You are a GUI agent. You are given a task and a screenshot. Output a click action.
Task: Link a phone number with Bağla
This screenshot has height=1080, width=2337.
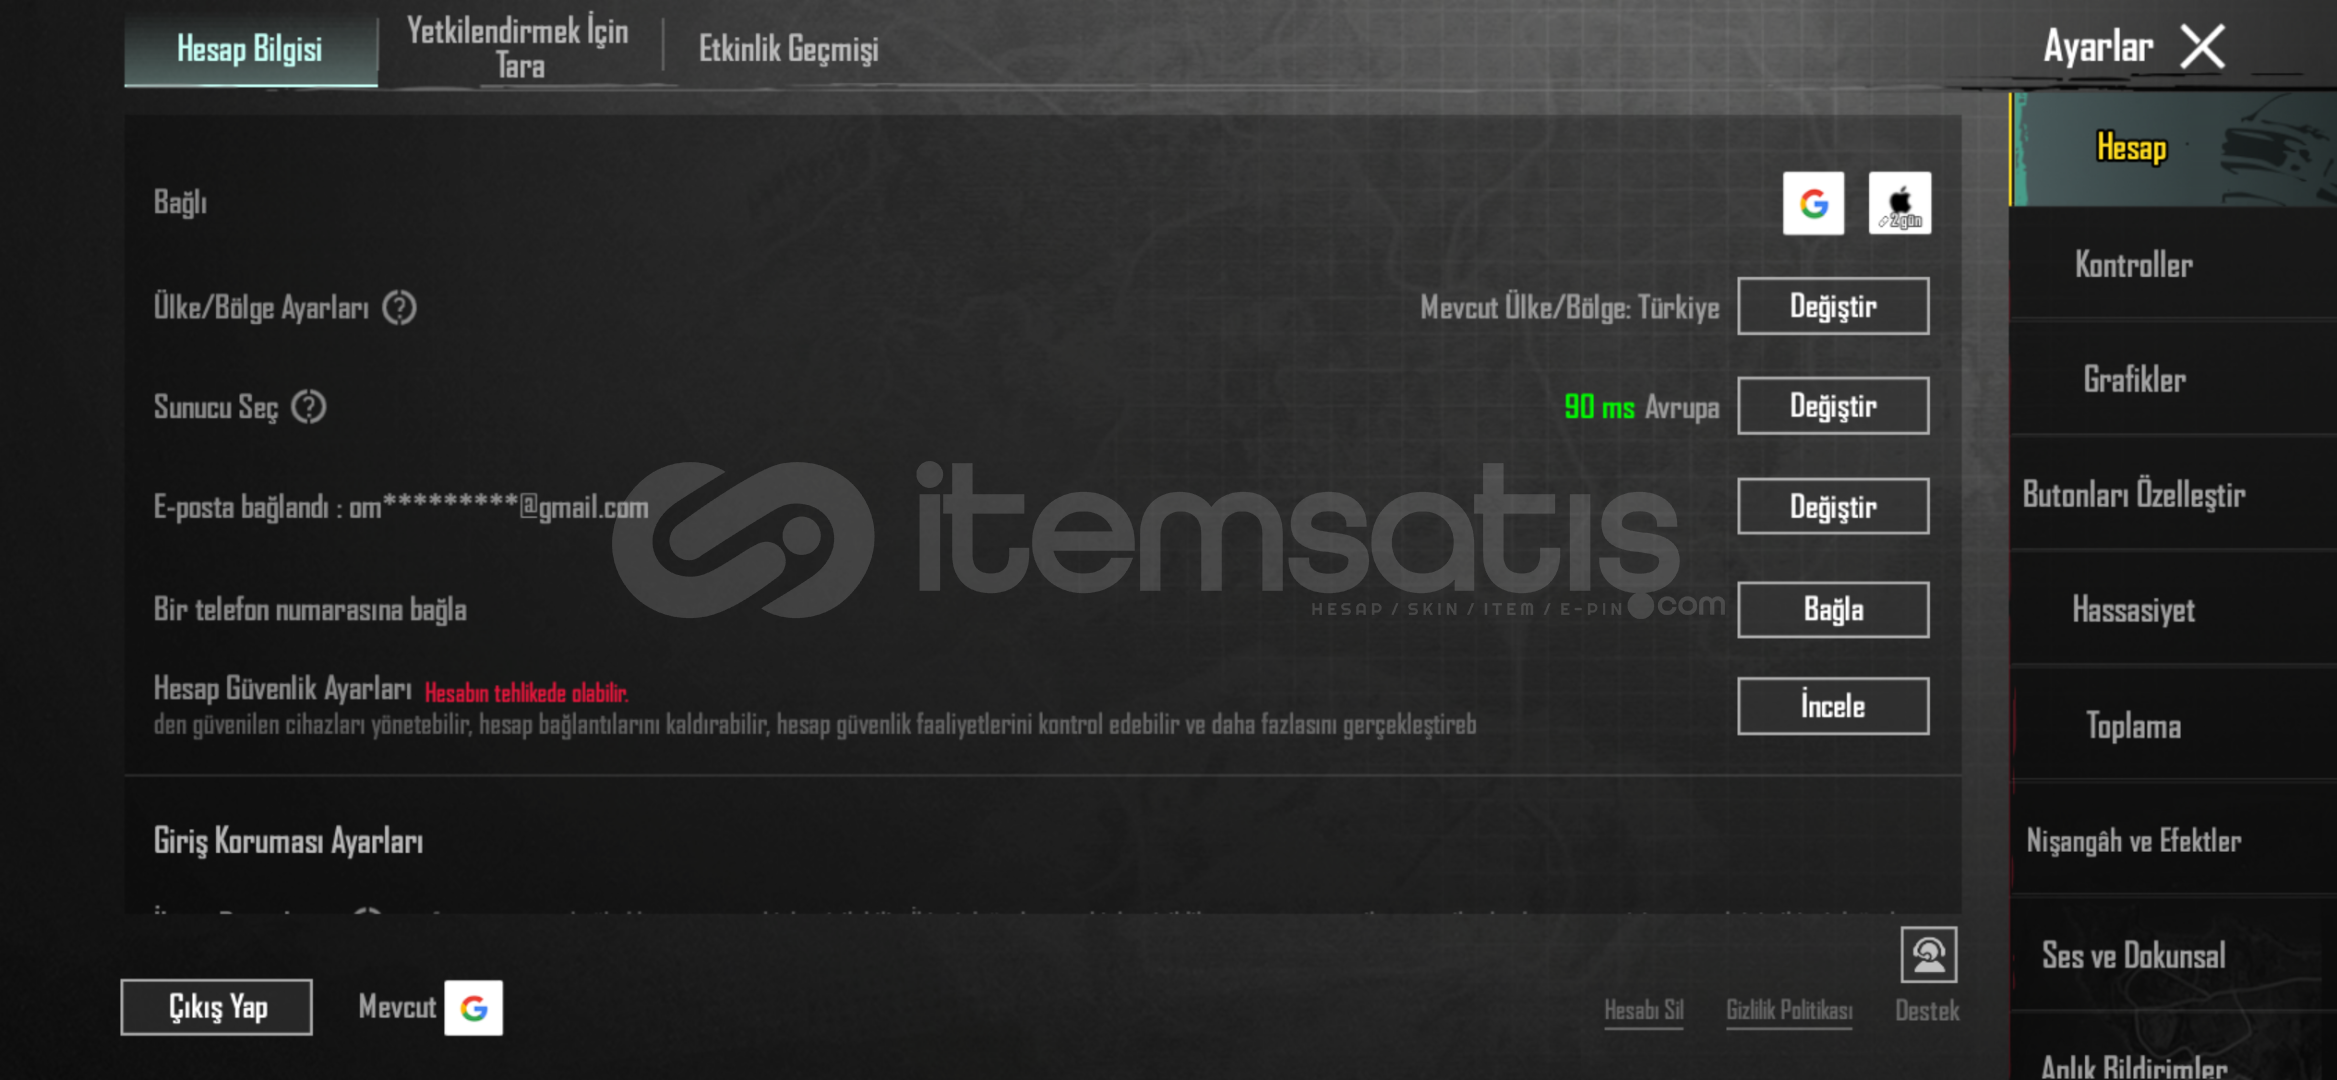point(1833,609)
